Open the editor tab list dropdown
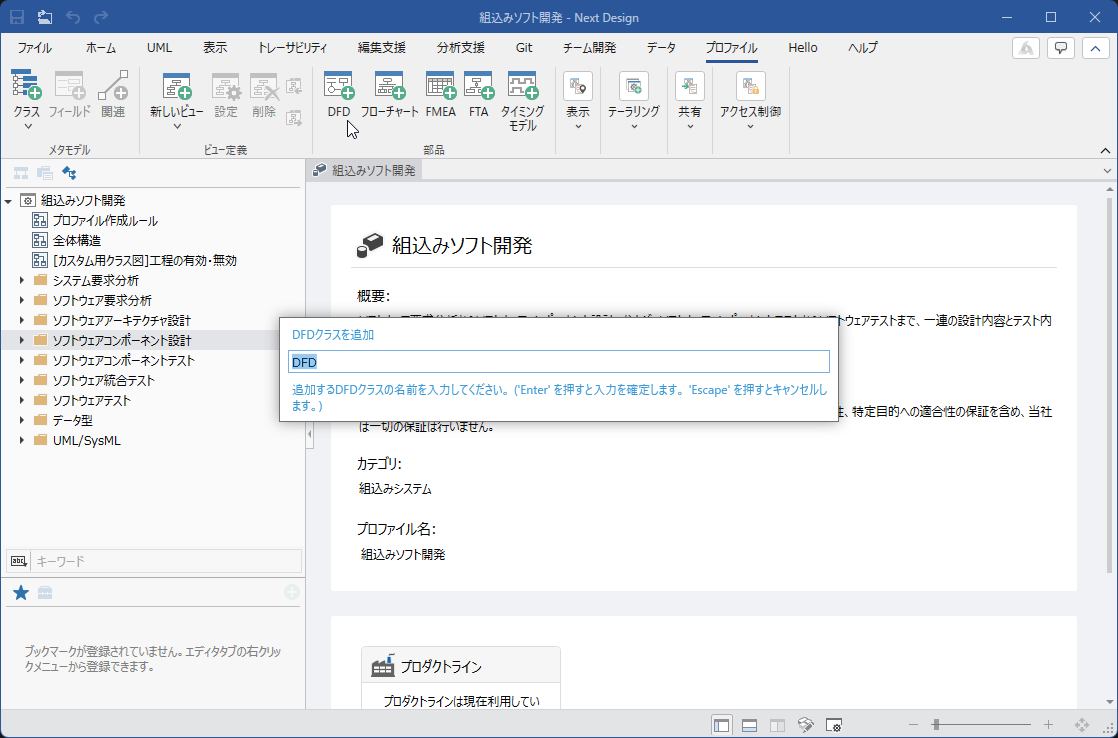The height and width of the screenshot is (738, 1118). 1107,171
